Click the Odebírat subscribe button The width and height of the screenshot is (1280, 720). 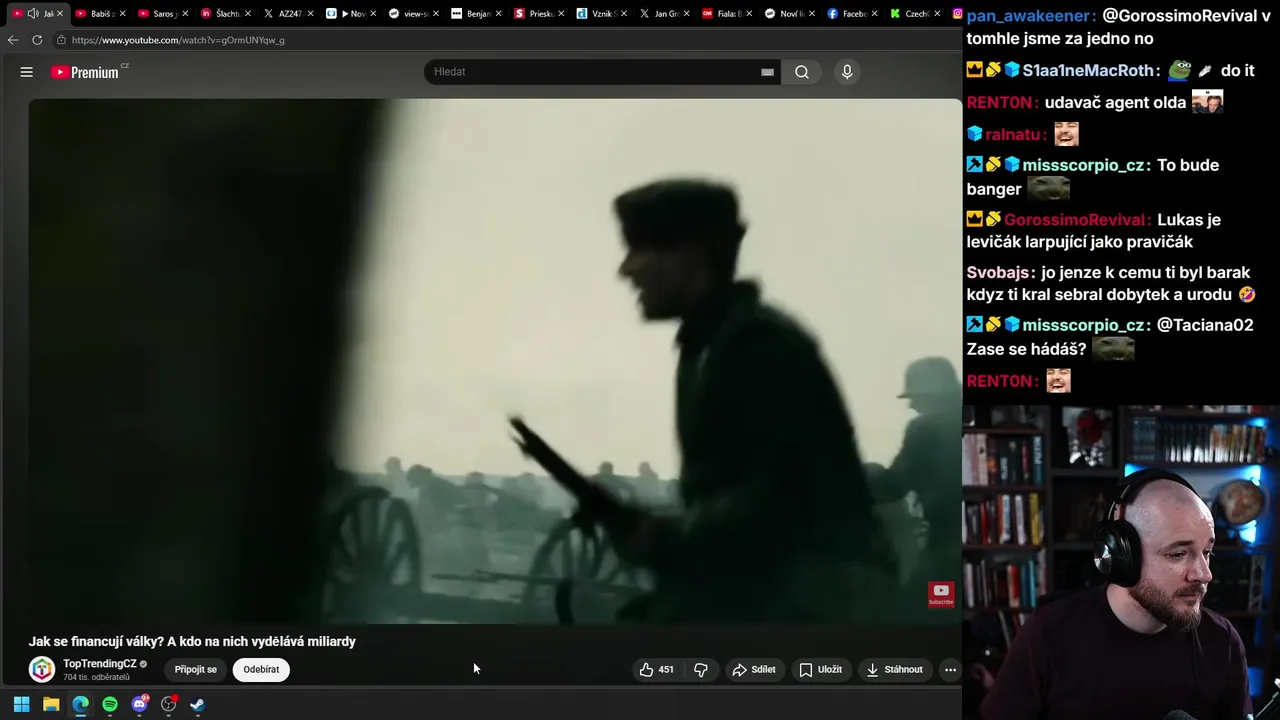(x=261, y=670)
